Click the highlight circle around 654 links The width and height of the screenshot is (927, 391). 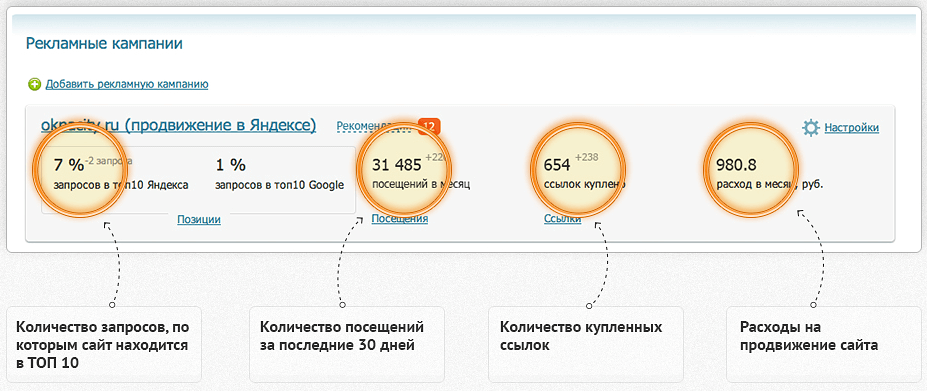tap(579, 170)
